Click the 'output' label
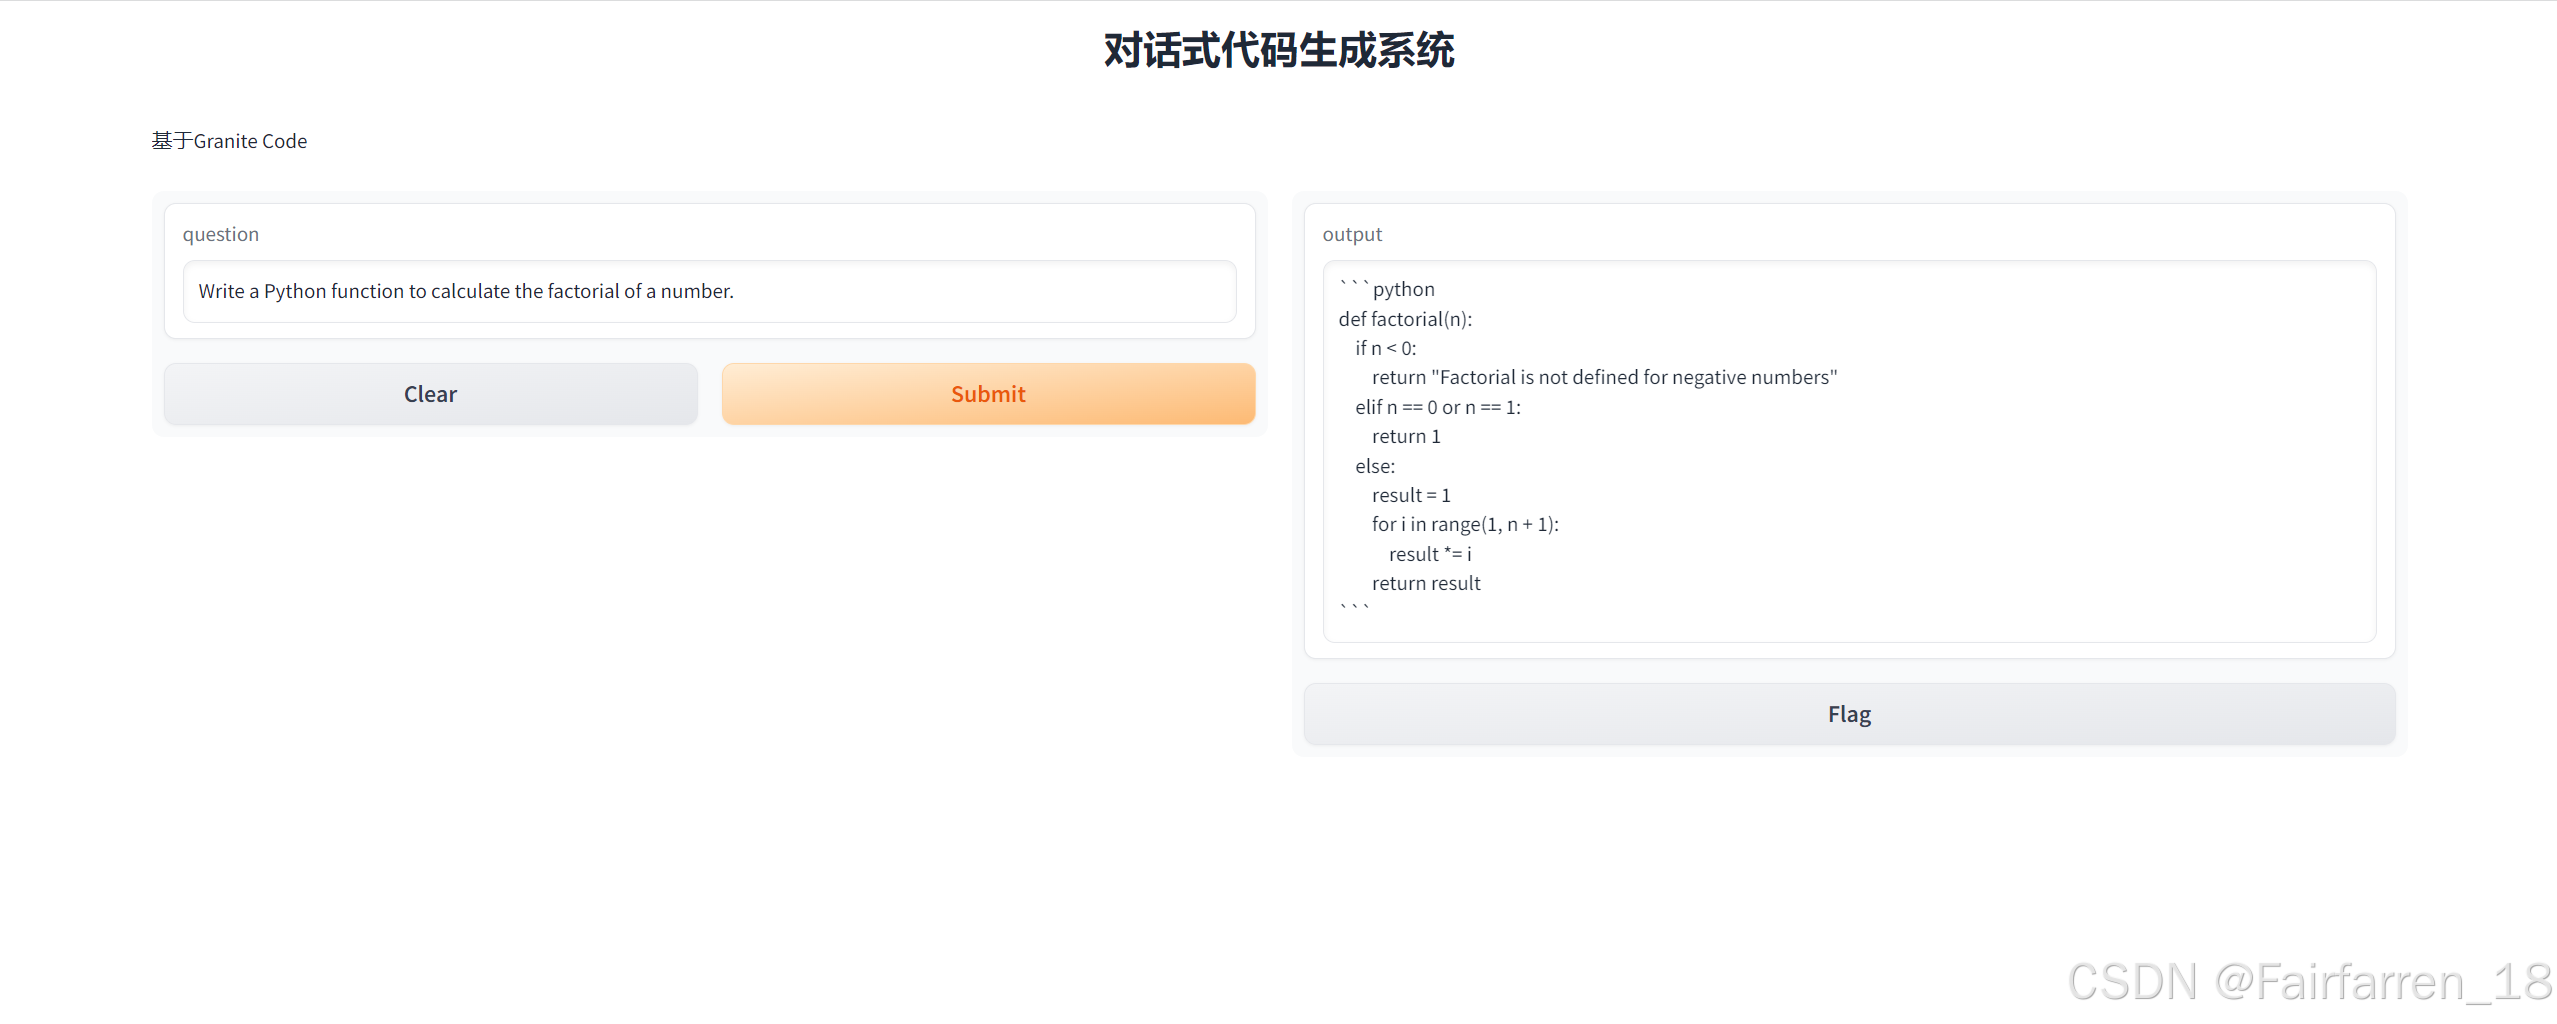The image size is (2557, 1024). coord(1352,234)
